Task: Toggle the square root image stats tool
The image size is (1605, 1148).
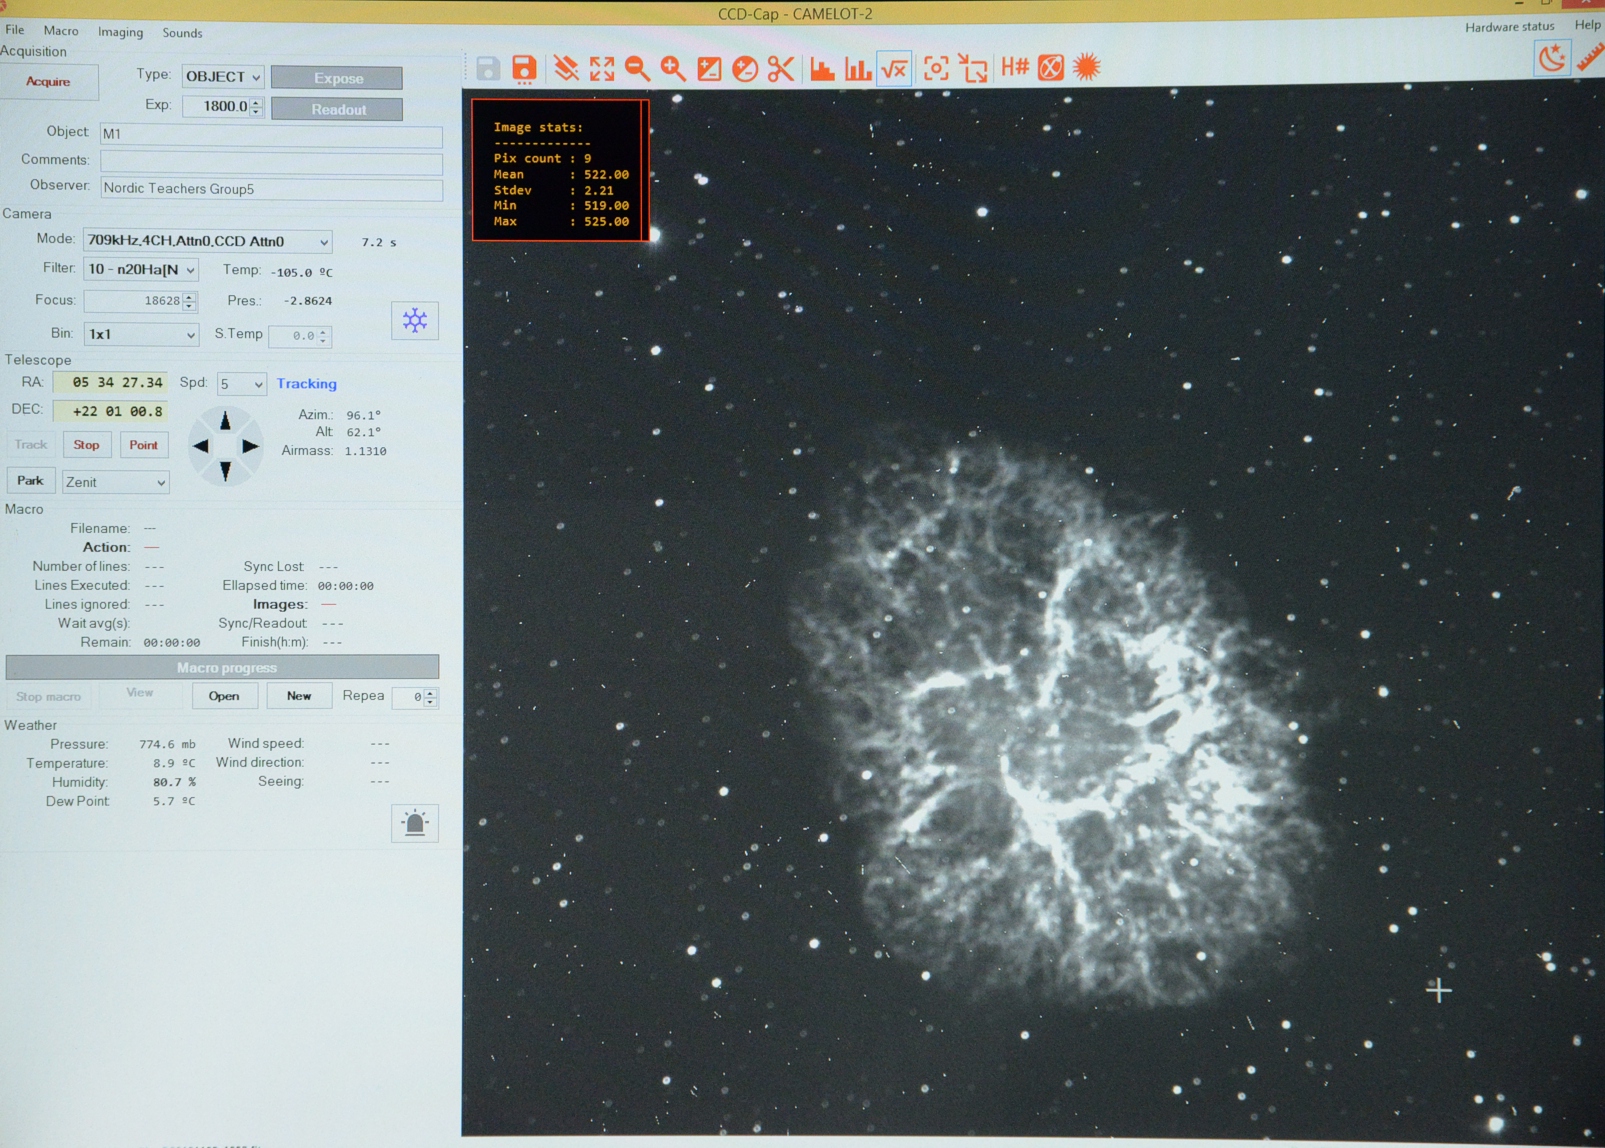Action: tap(894, 68)
